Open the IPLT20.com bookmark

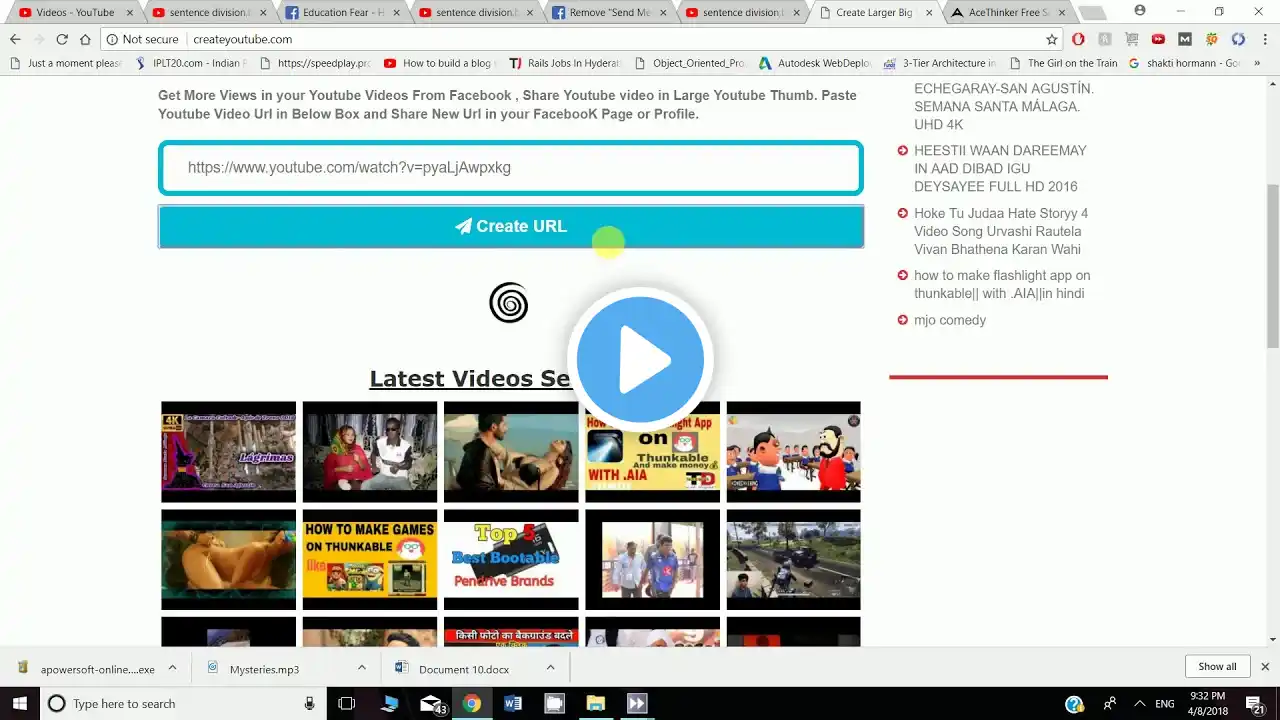[x=190, y=63]
